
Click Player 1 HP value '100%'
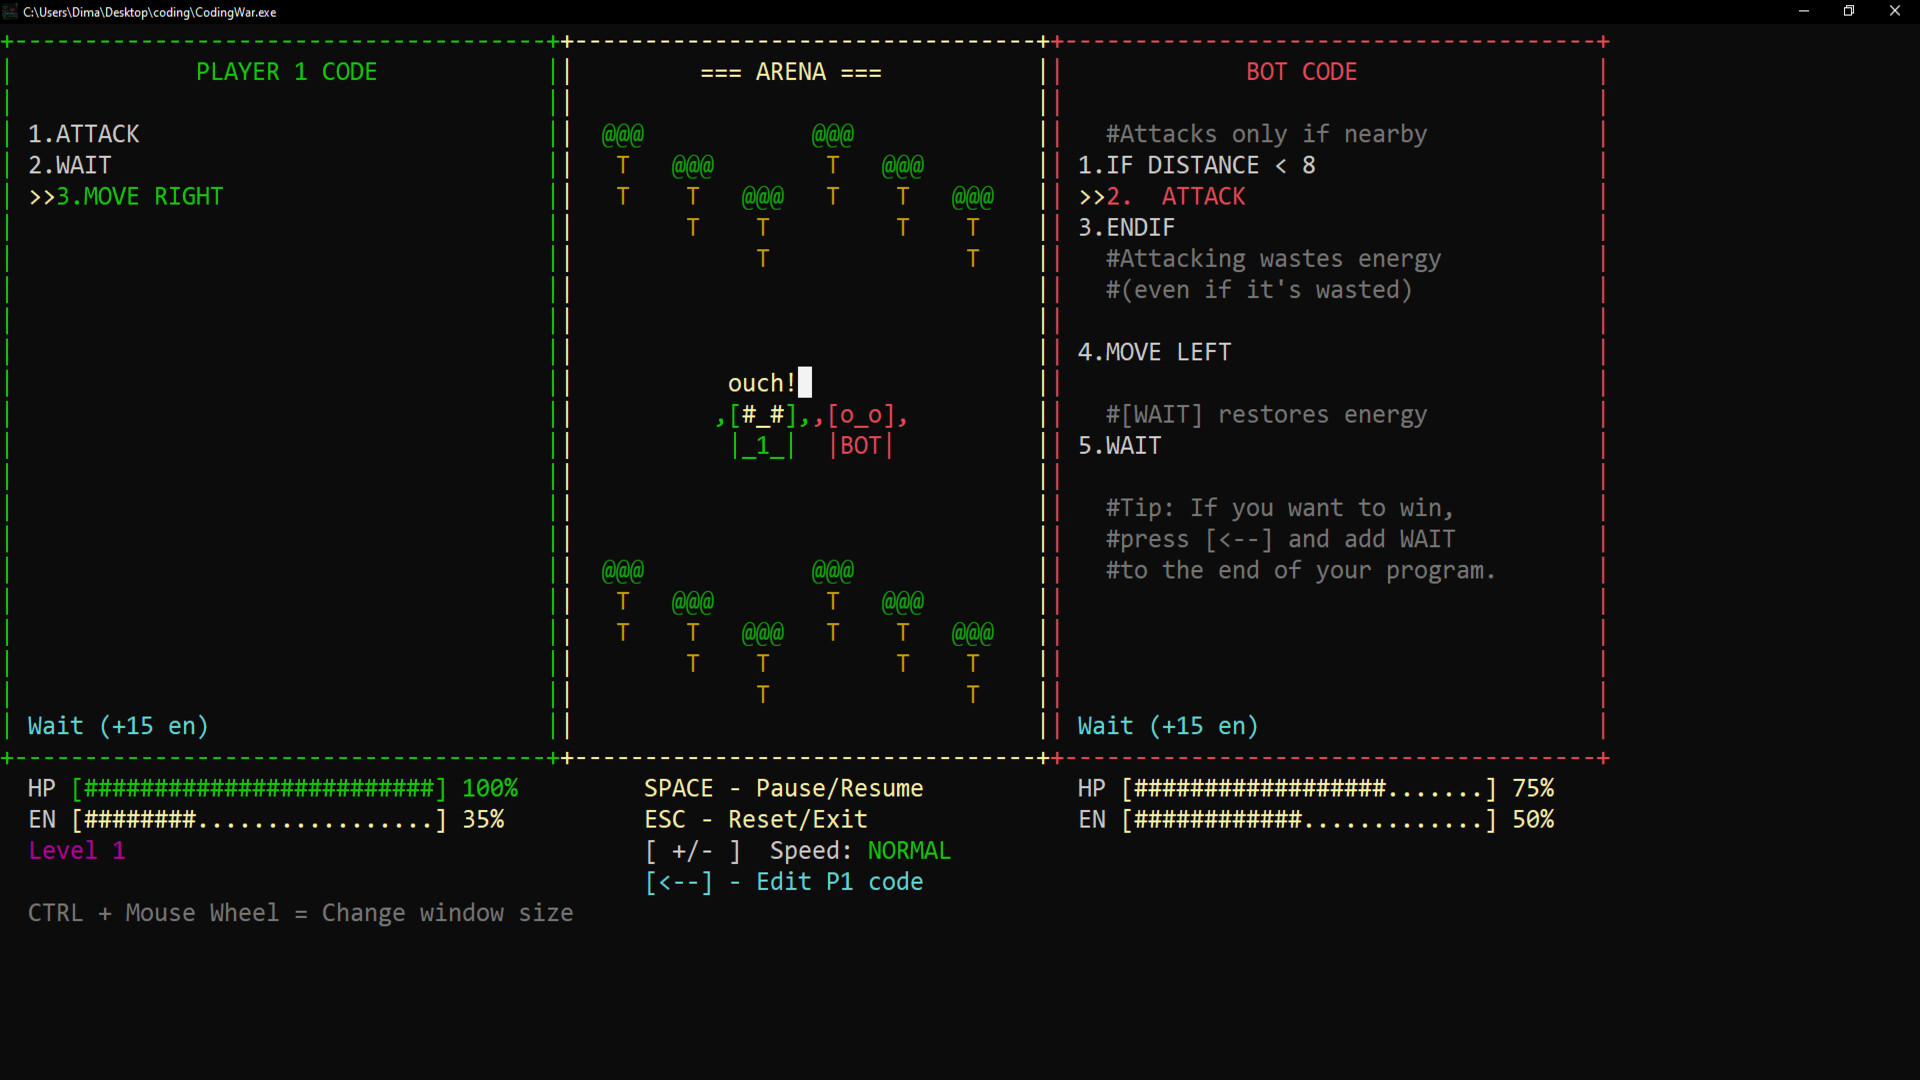[490, 788]
